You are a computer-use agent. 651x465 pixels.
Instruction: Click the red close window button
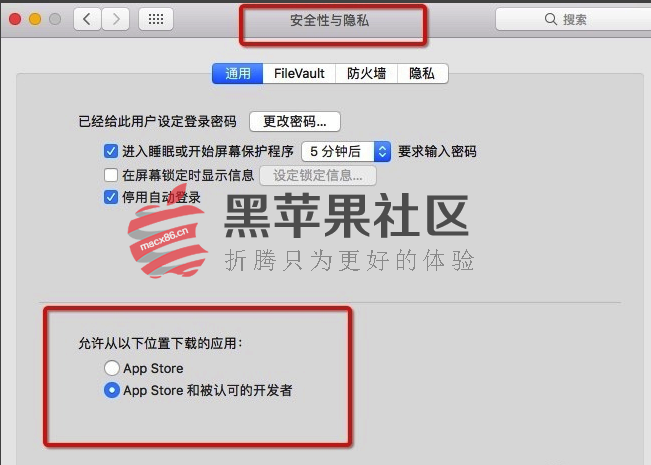15,19
